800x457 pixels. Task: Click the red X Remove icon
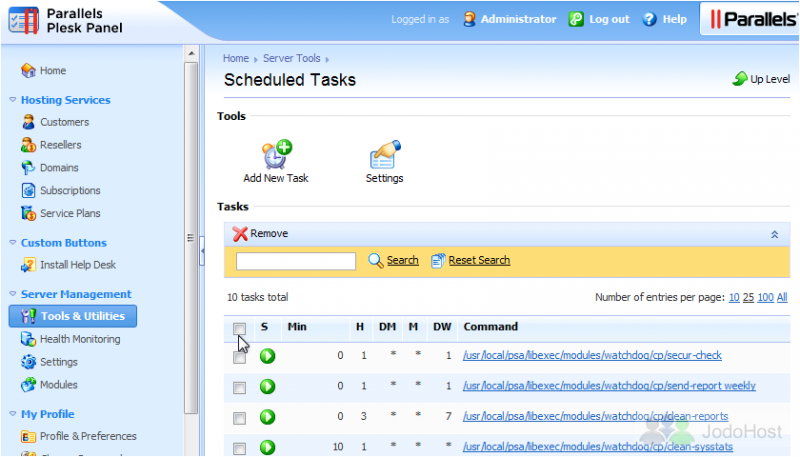[240, 234]
